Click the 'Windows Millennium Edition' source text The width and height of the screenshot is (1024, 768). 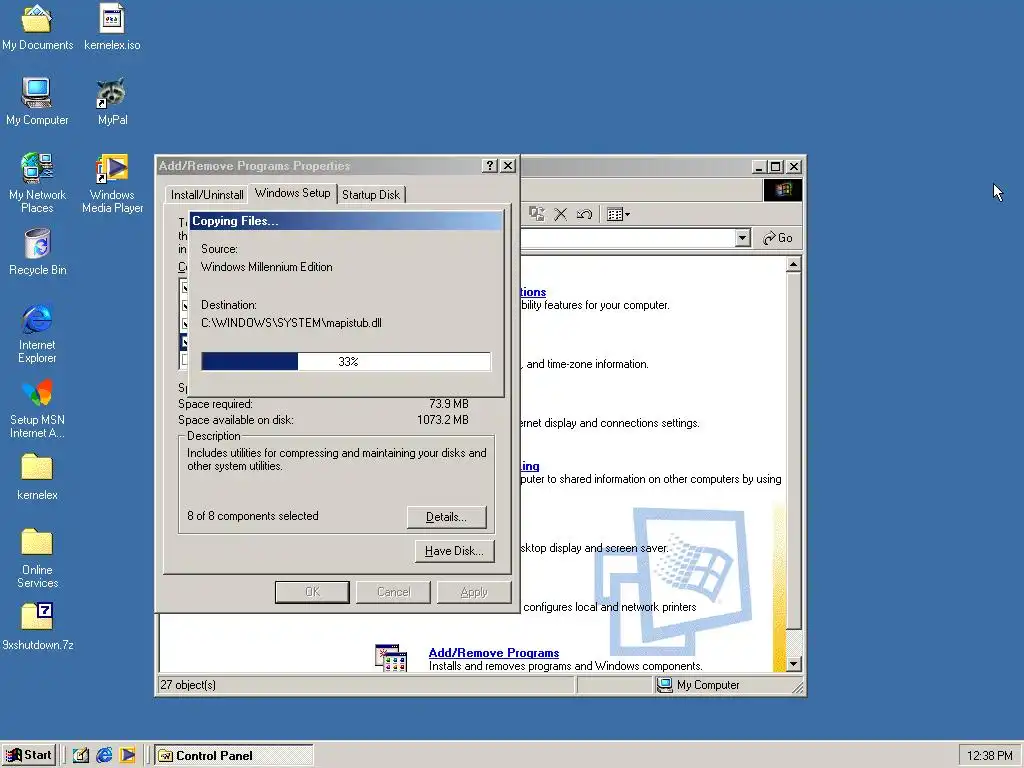pos(266,267)
